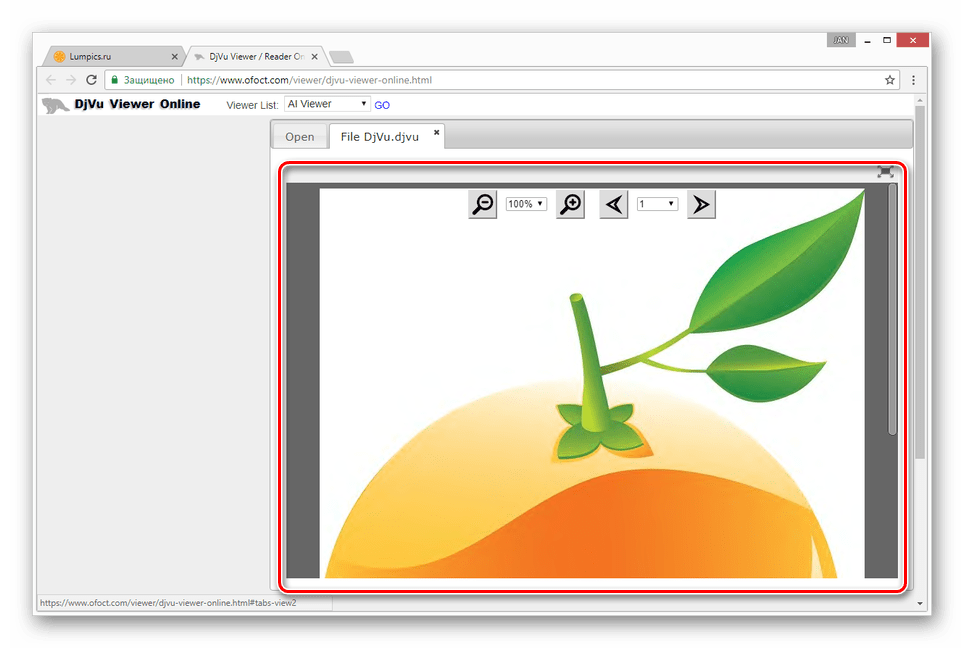Go to next page arrow

[701, 204]
